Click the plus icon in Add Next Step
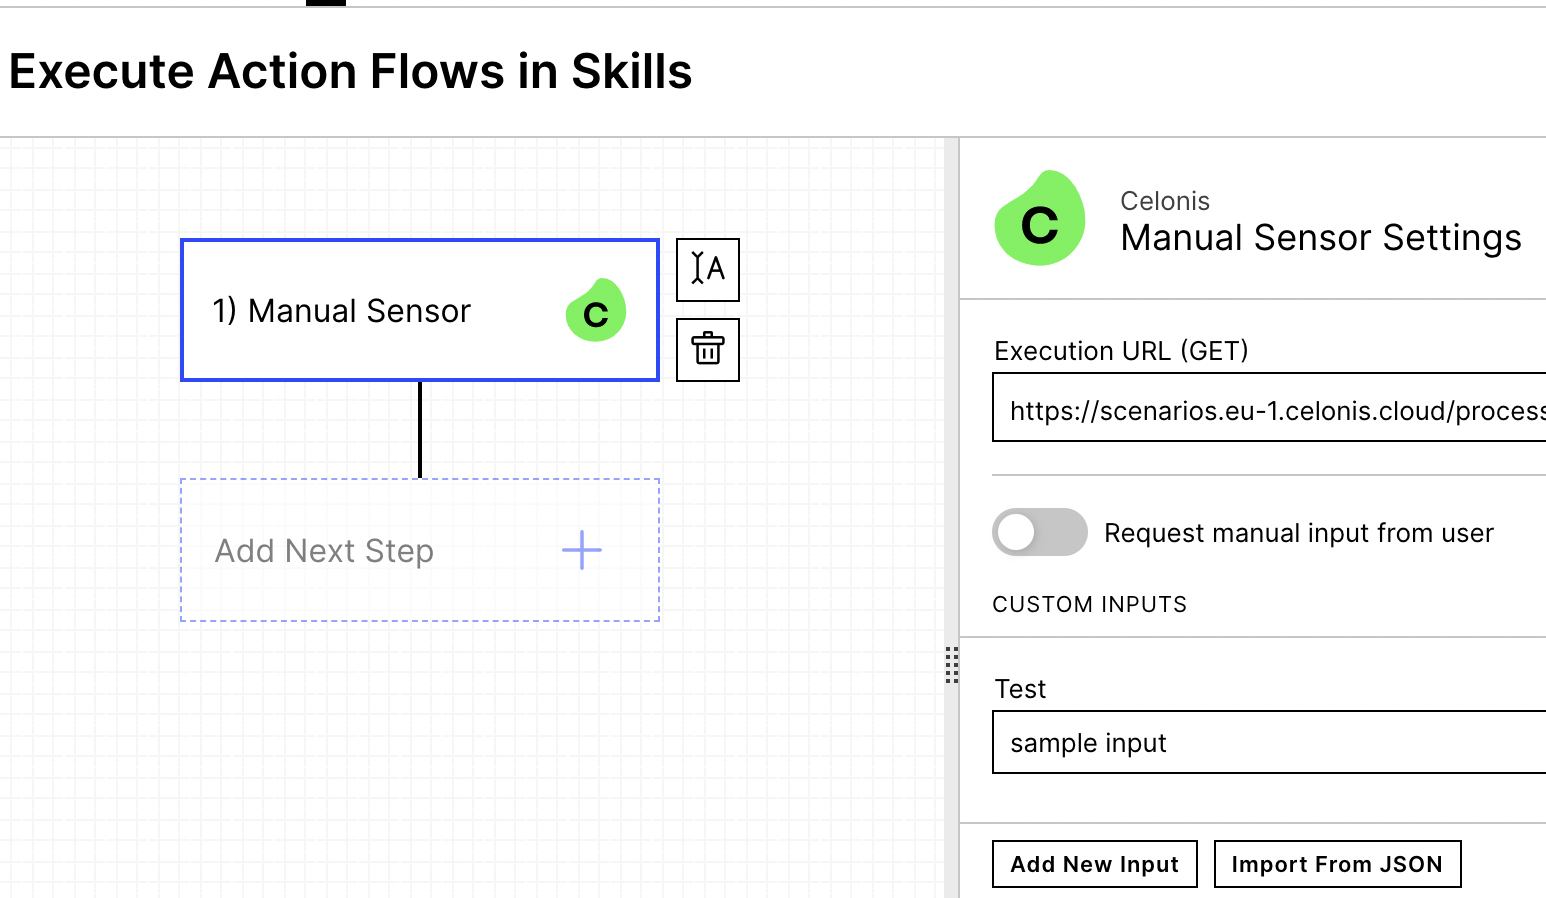The image size is (1546, 898). coord(582,550)
